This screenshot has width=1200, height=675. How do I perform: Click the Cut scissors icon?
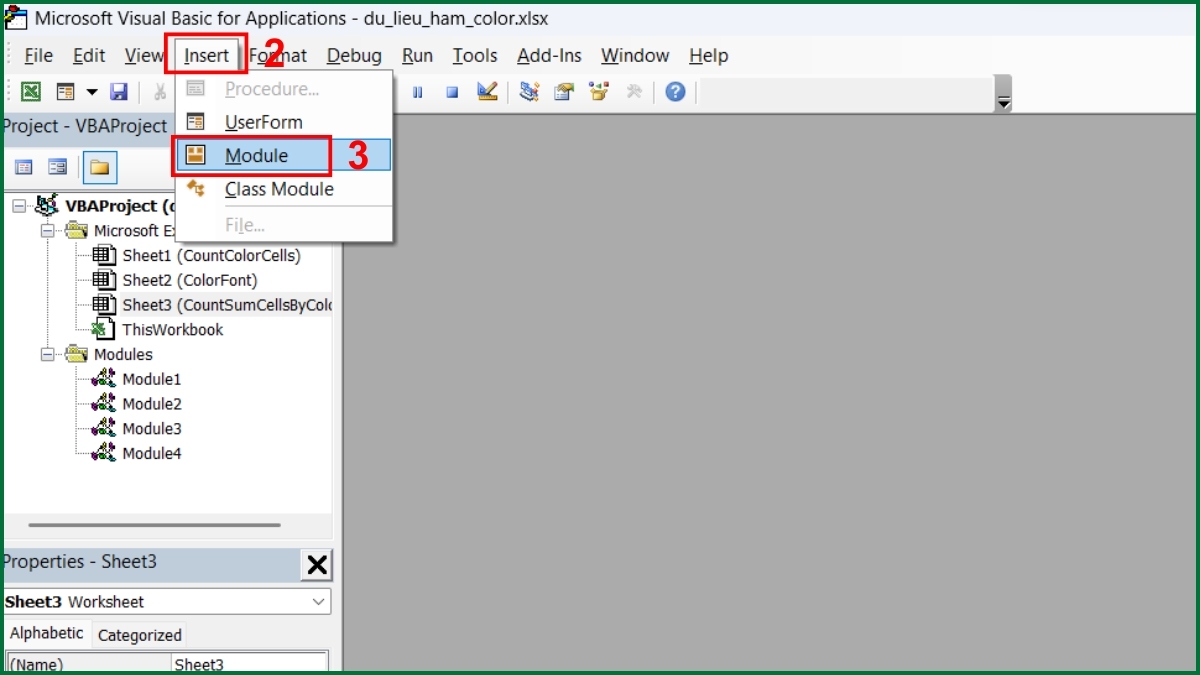(160, 92)
